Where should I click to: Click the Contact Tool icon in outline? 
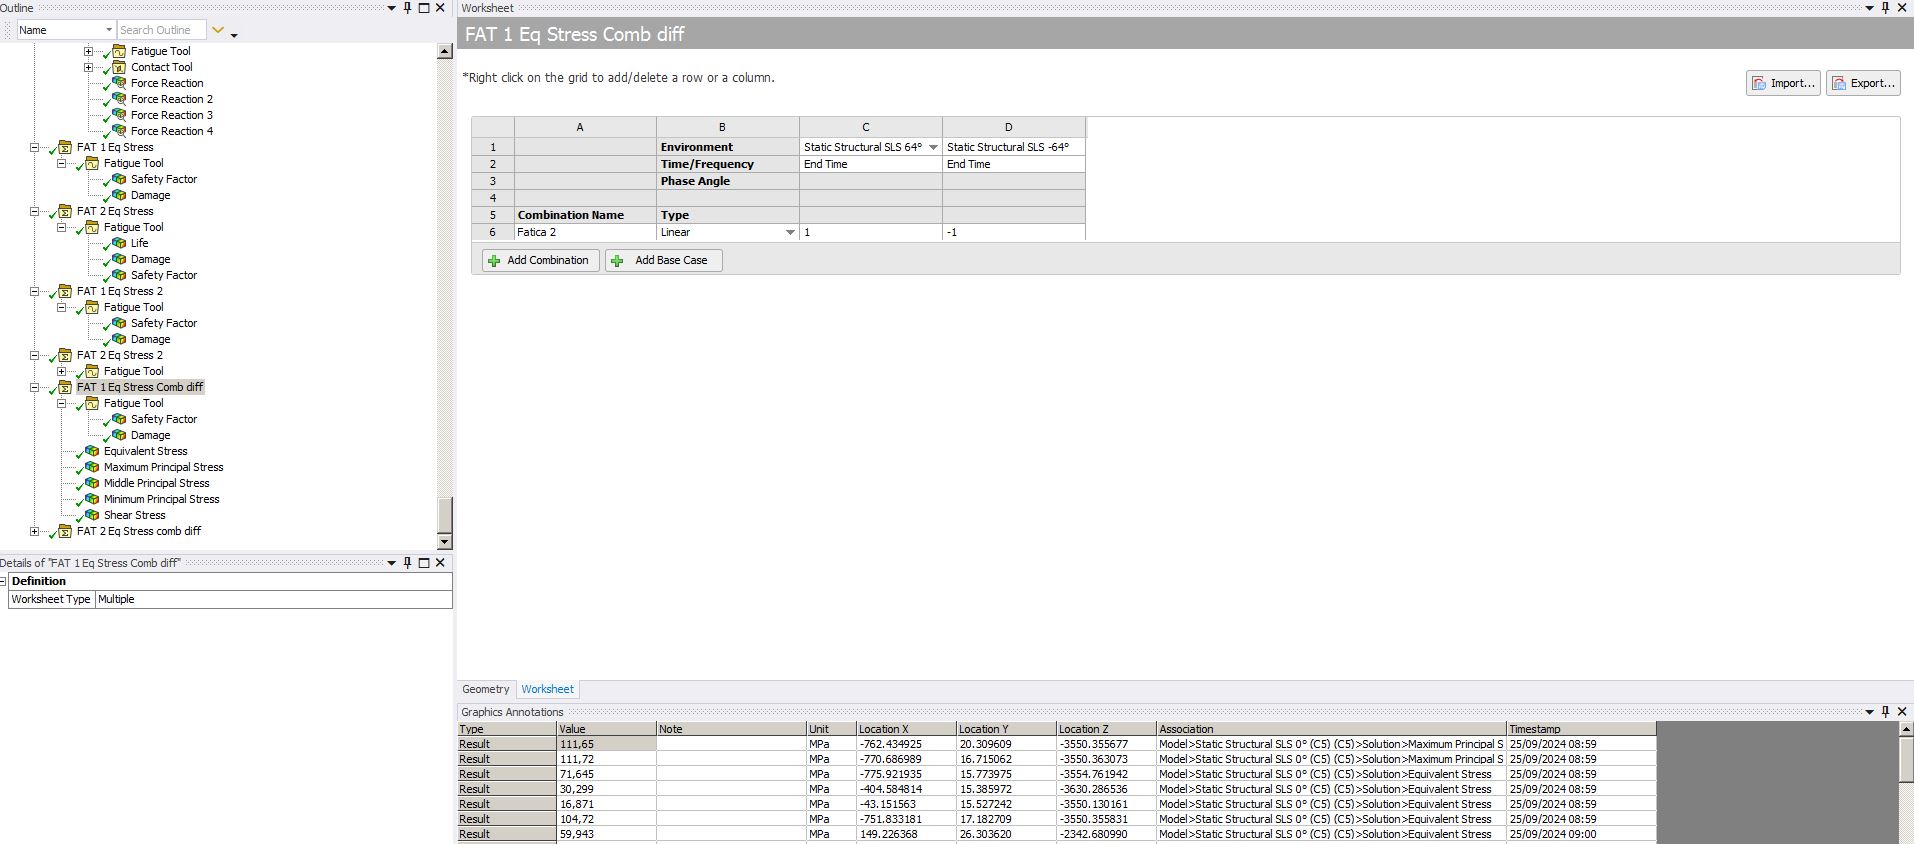(x=119, y=67)
